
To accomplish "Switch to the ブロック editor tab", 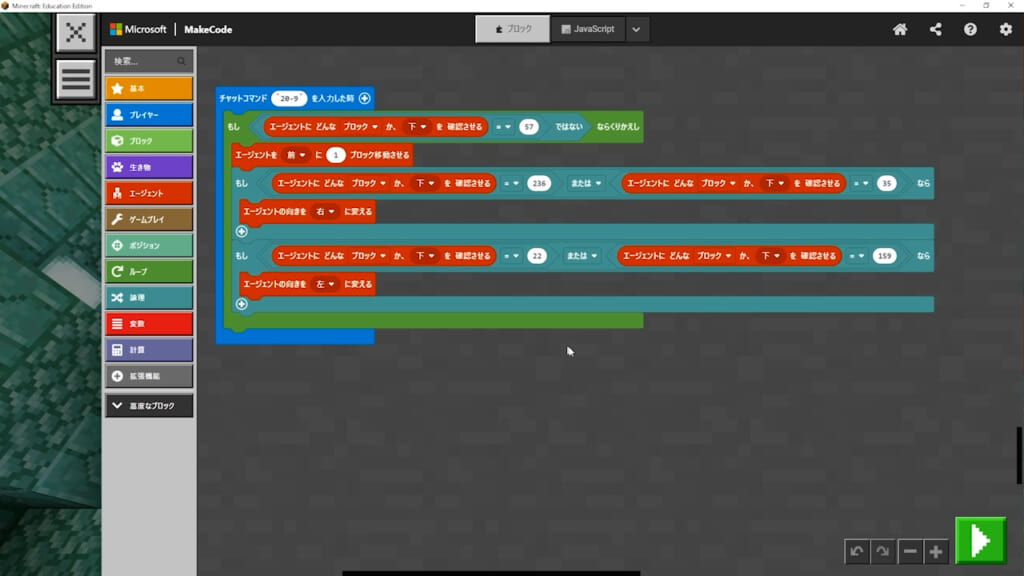I will click(512, 29).
